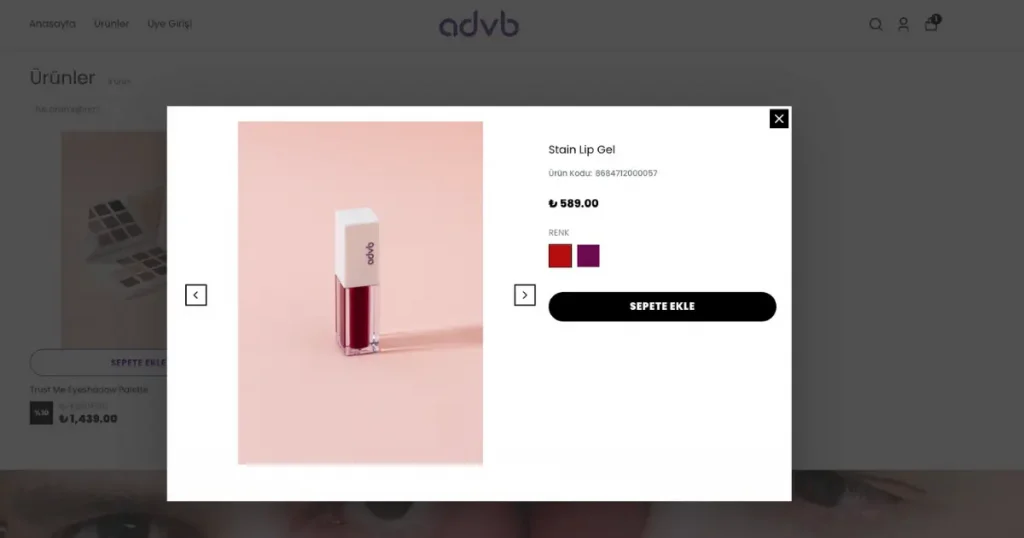The height and width of the screenshot is (538, 1024).
Task: Open the shopping bag cart icon
Action: pyautogui.click(x=931, y=25)
